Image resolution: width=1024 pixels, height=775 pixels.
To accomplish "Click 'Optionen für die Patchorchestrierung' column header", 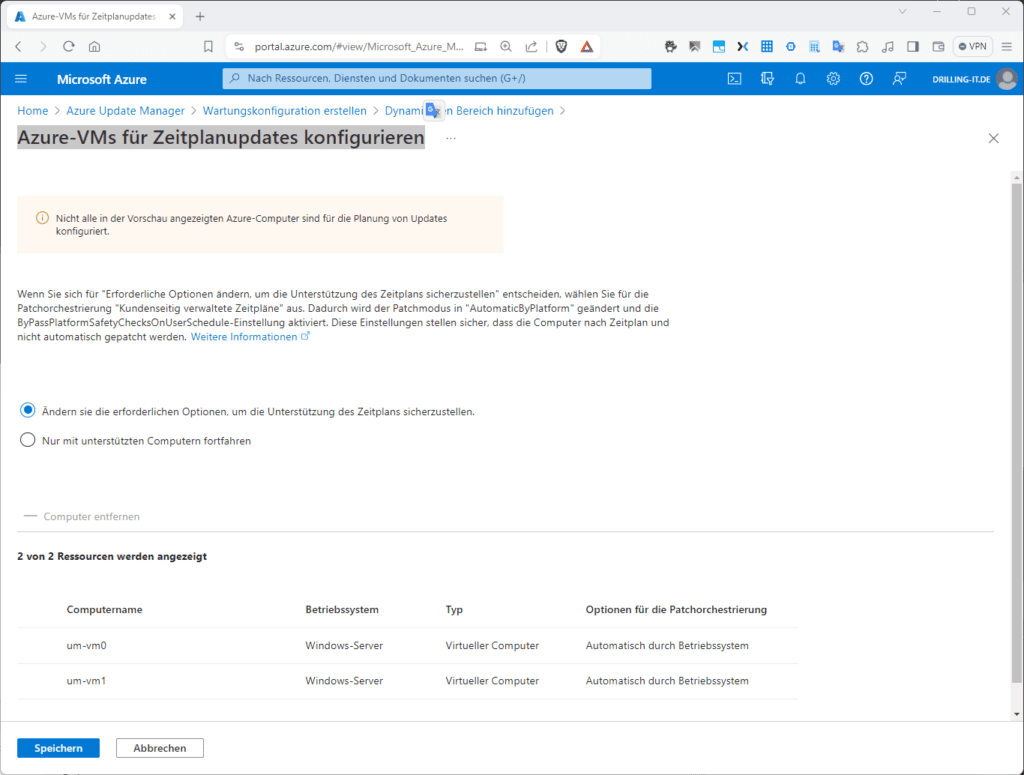I will point(676,609).
